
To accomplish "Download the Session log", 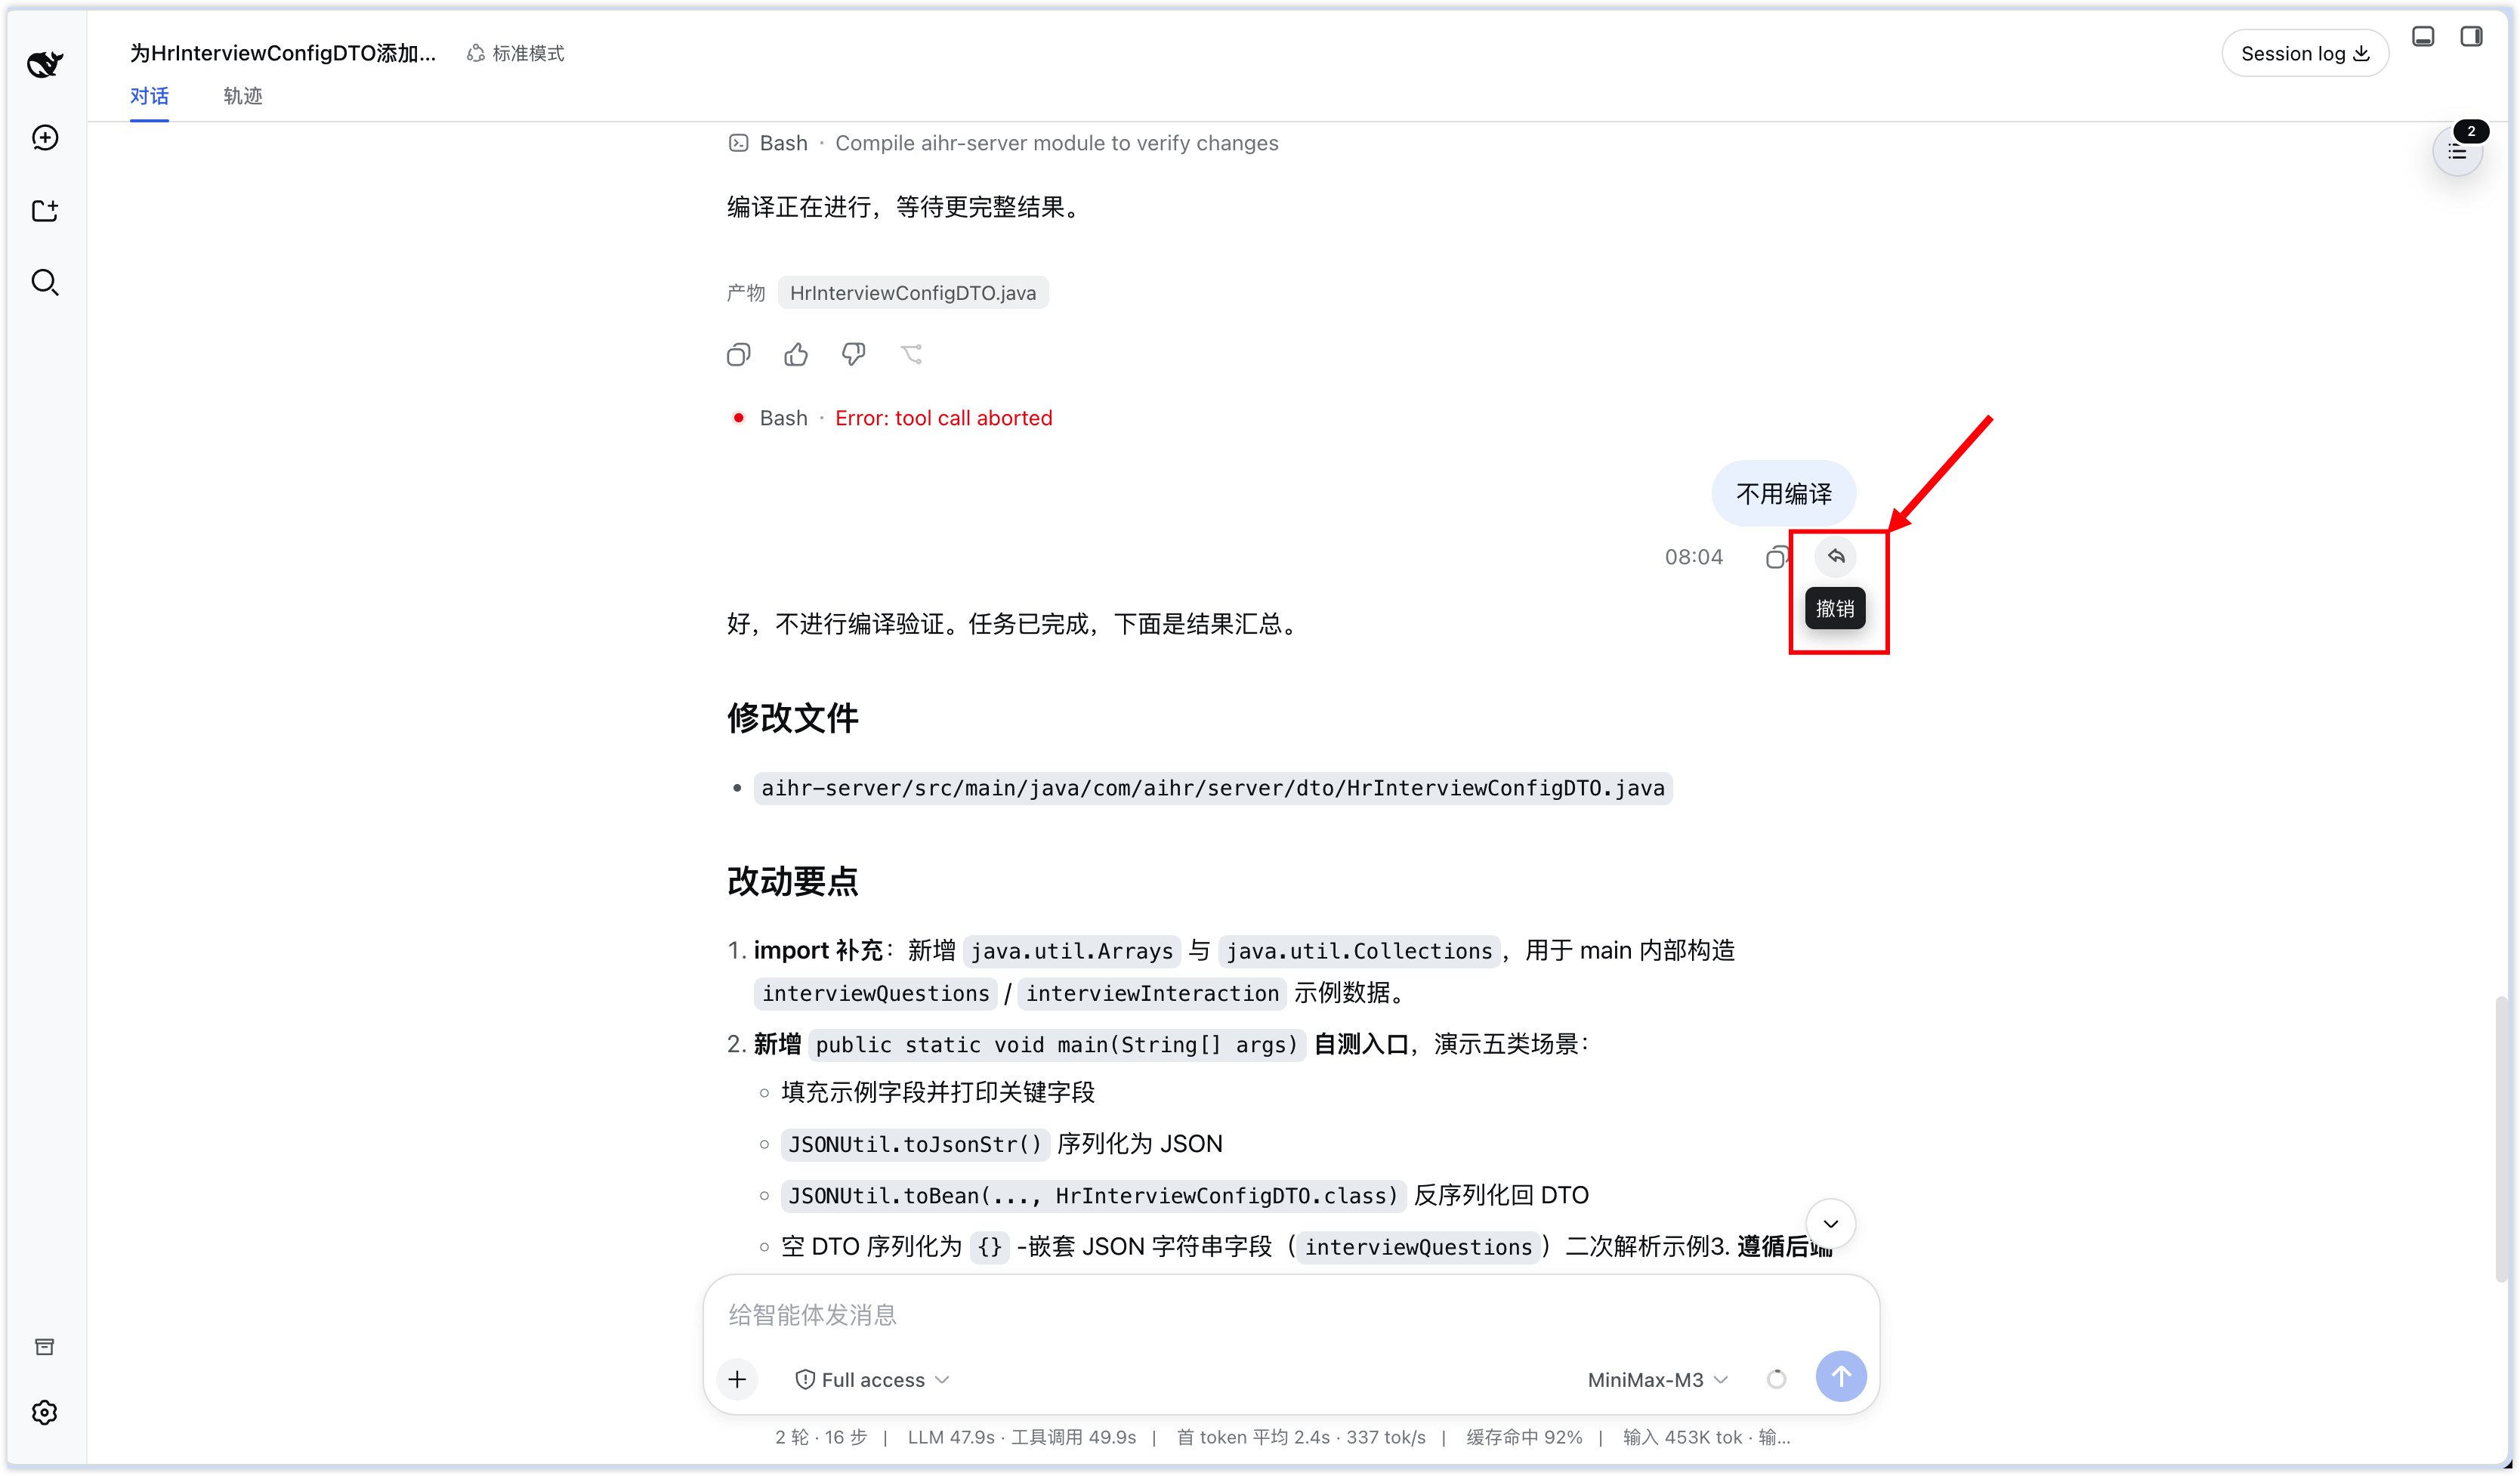I will [x=2305, y=53].
